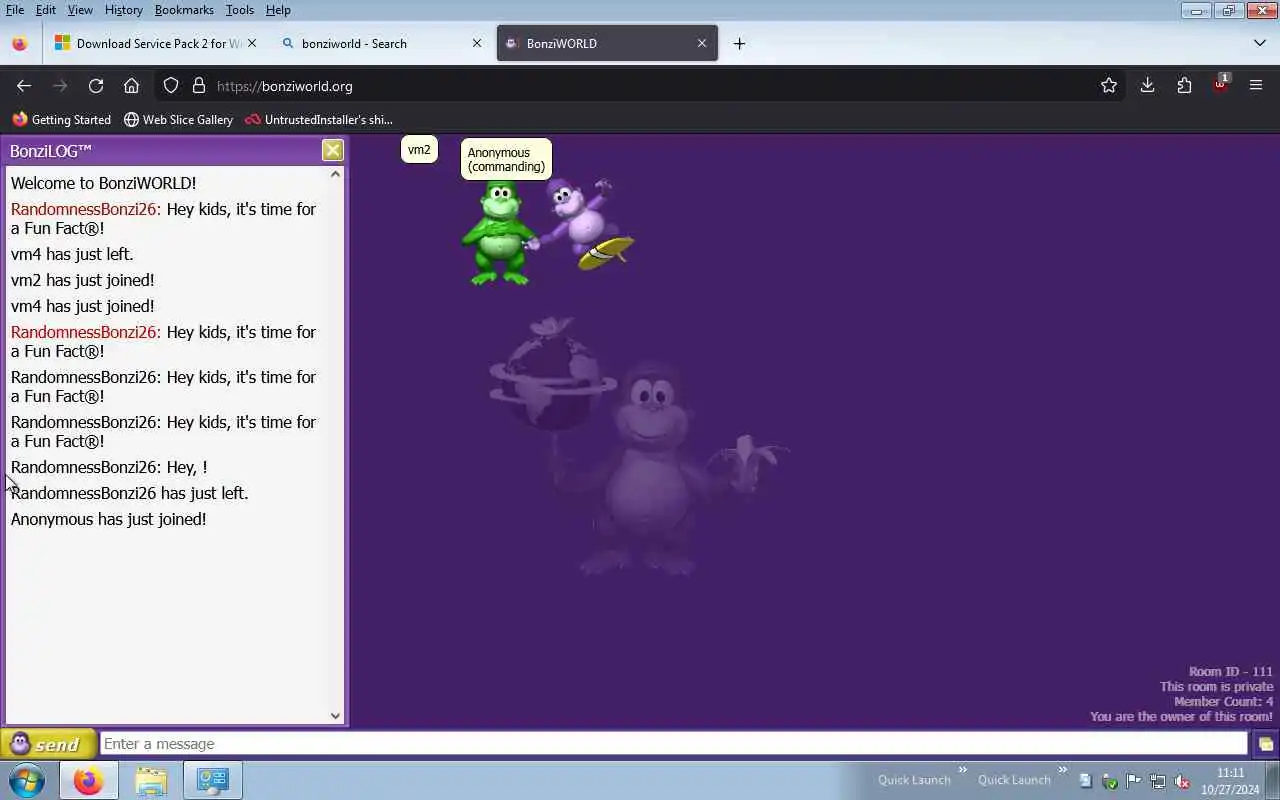Screen dimensions: 1280x800
Task: Open the Help menu
Action: click(x=278, y=10)
